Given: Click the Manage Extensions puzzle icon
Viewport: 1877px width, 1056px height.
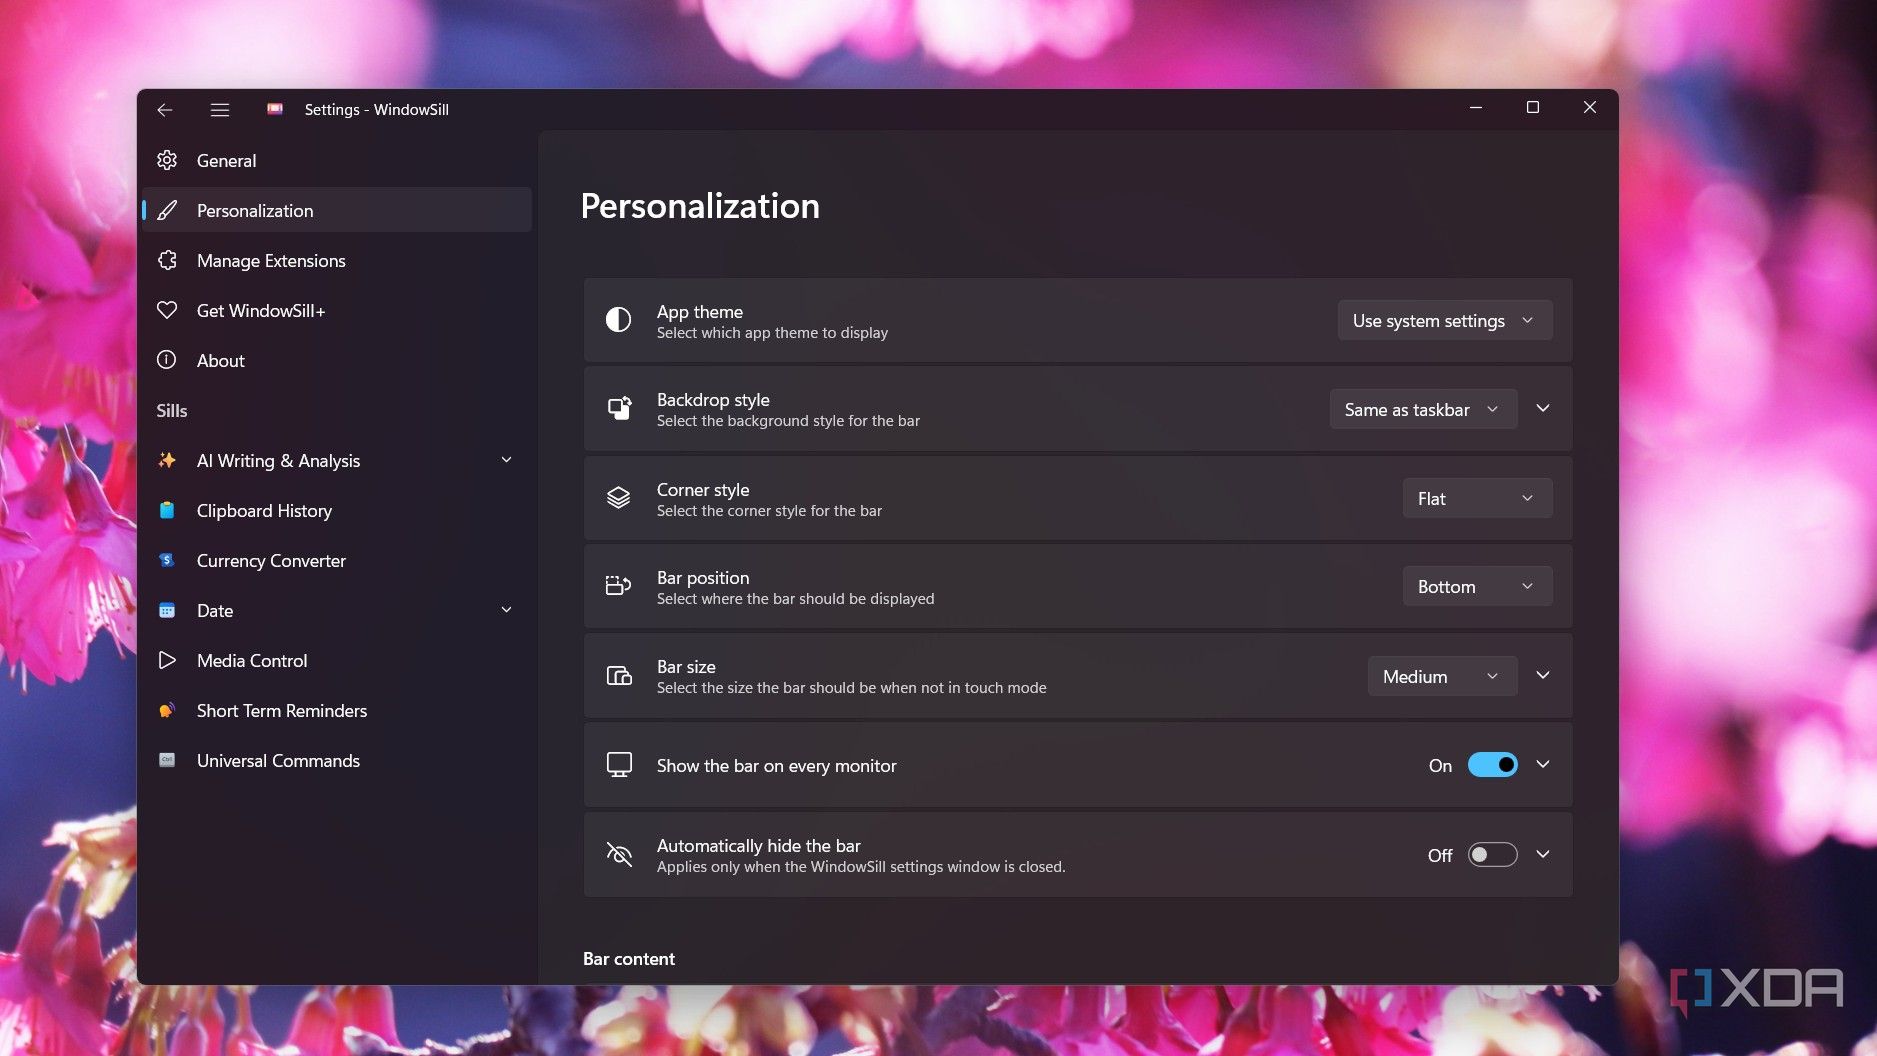Looking at the screenshot, I should coord(167,260).
